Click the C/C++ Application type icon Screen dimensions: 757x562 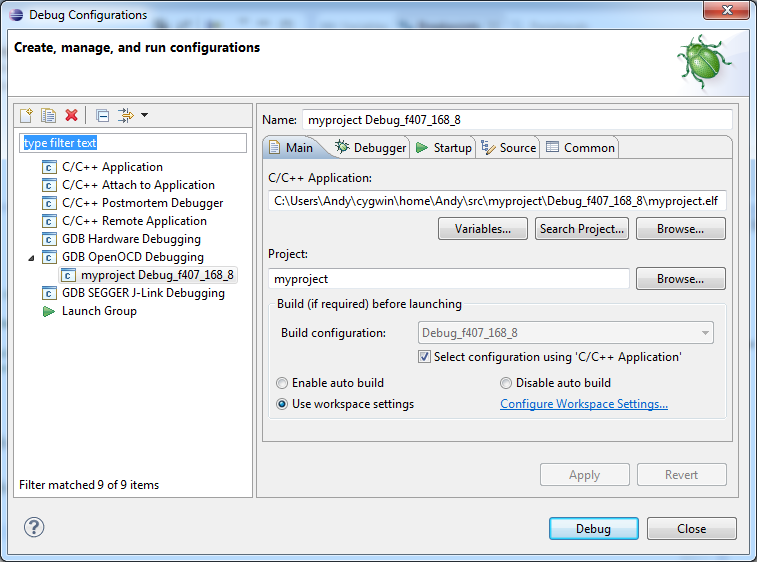pos(49,167)
